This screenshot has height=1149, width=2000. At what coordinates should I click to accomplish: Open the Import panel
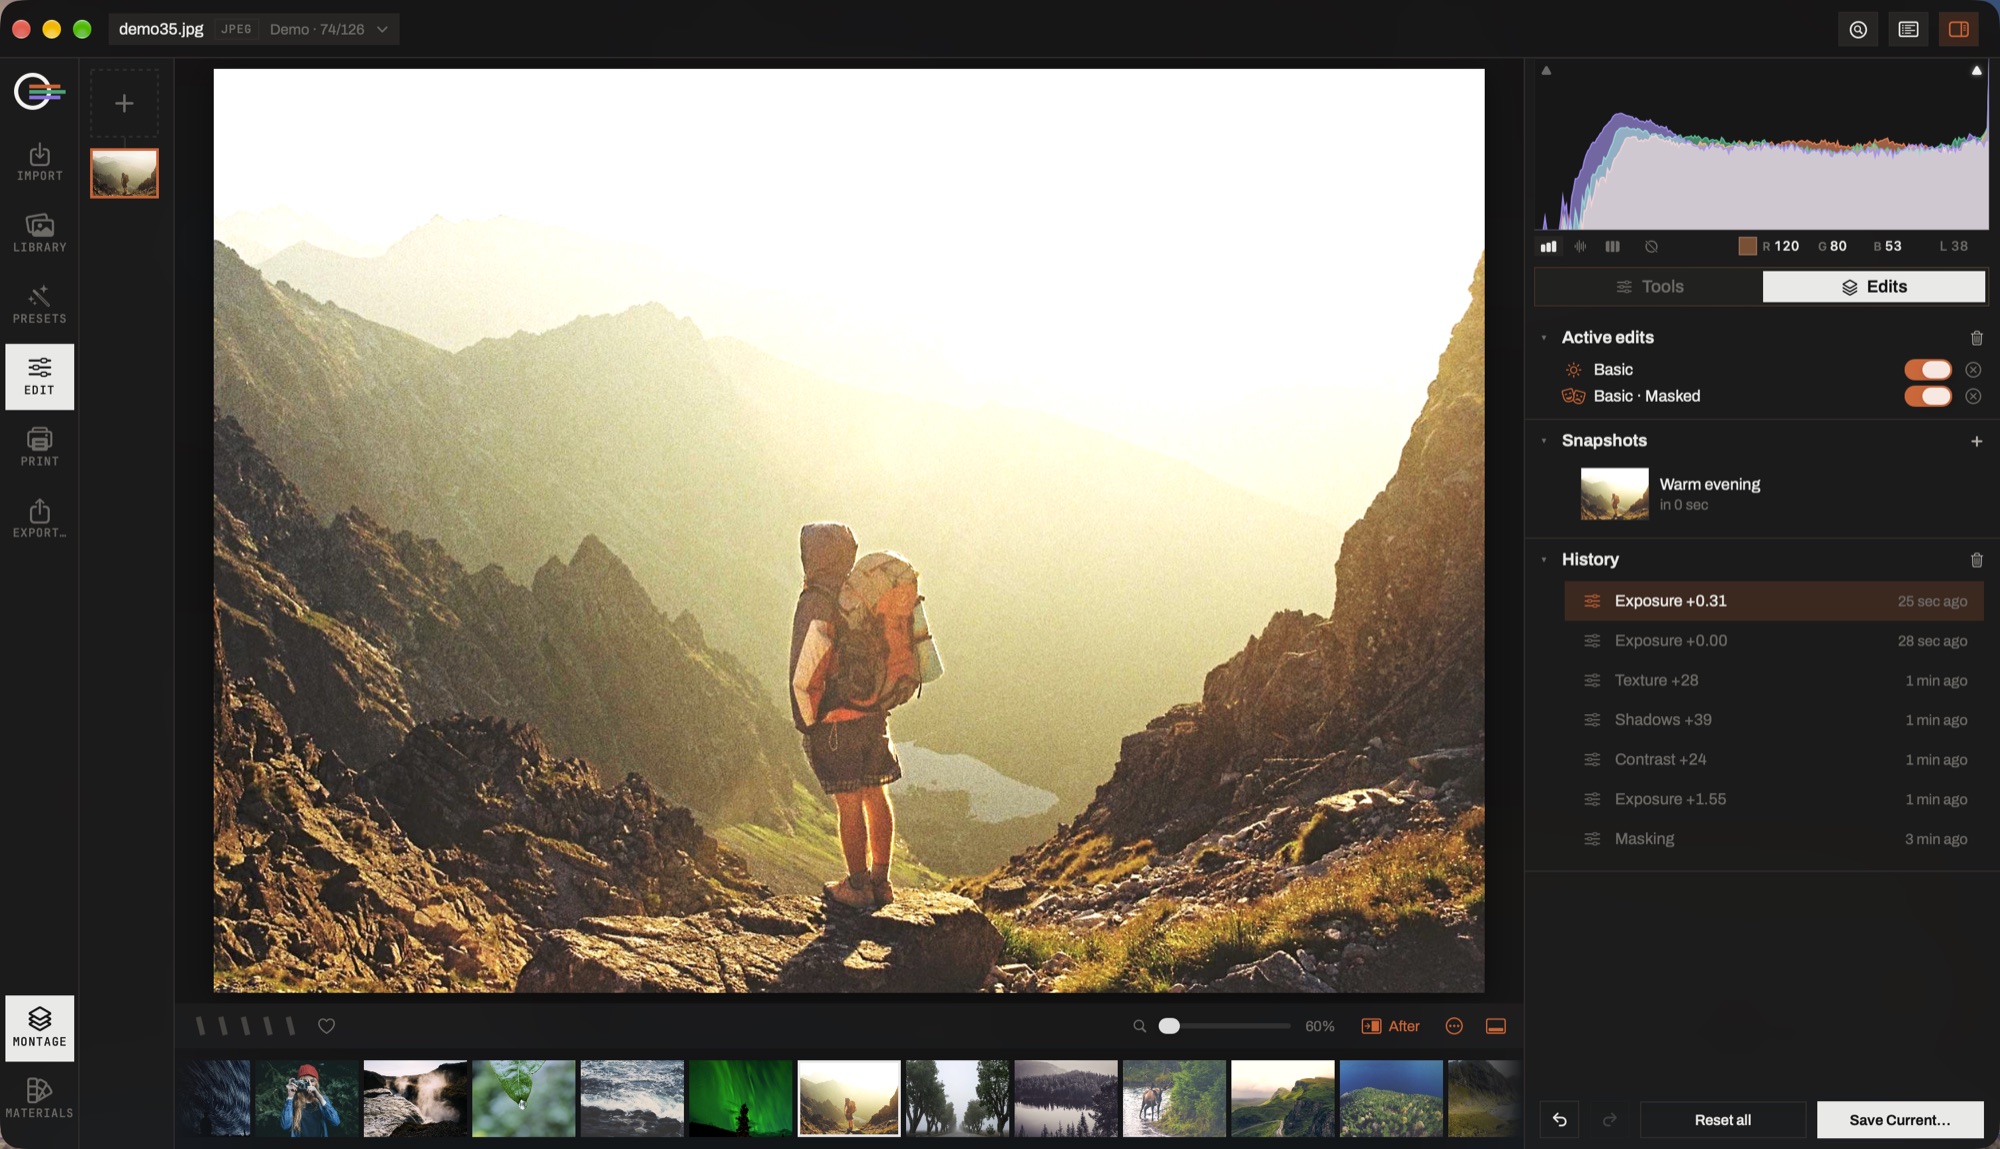point(39,162)
